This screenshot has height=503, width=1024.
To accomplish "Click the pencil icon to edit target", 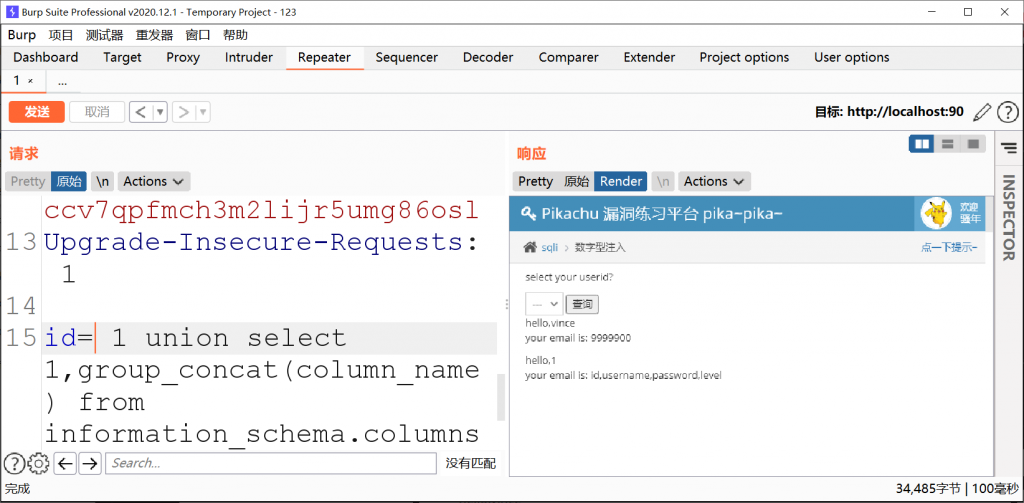I will click(983, 112).
